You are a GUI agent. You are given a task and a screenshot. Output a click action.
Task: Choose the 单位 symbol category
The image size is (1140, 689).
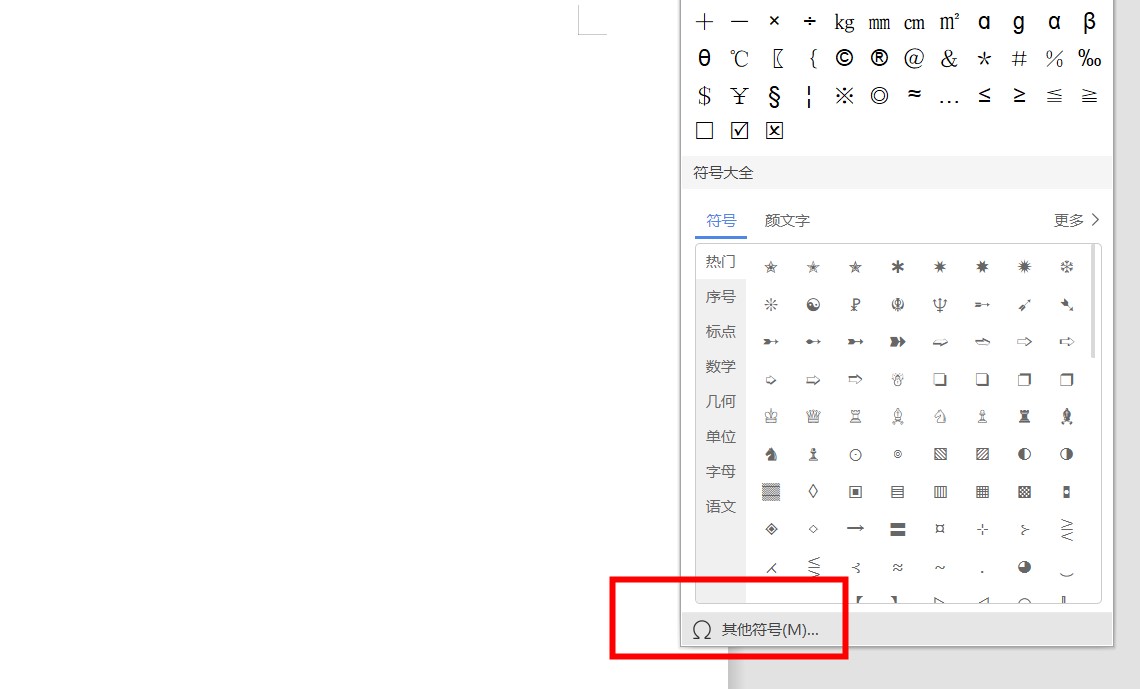(720, 437)
